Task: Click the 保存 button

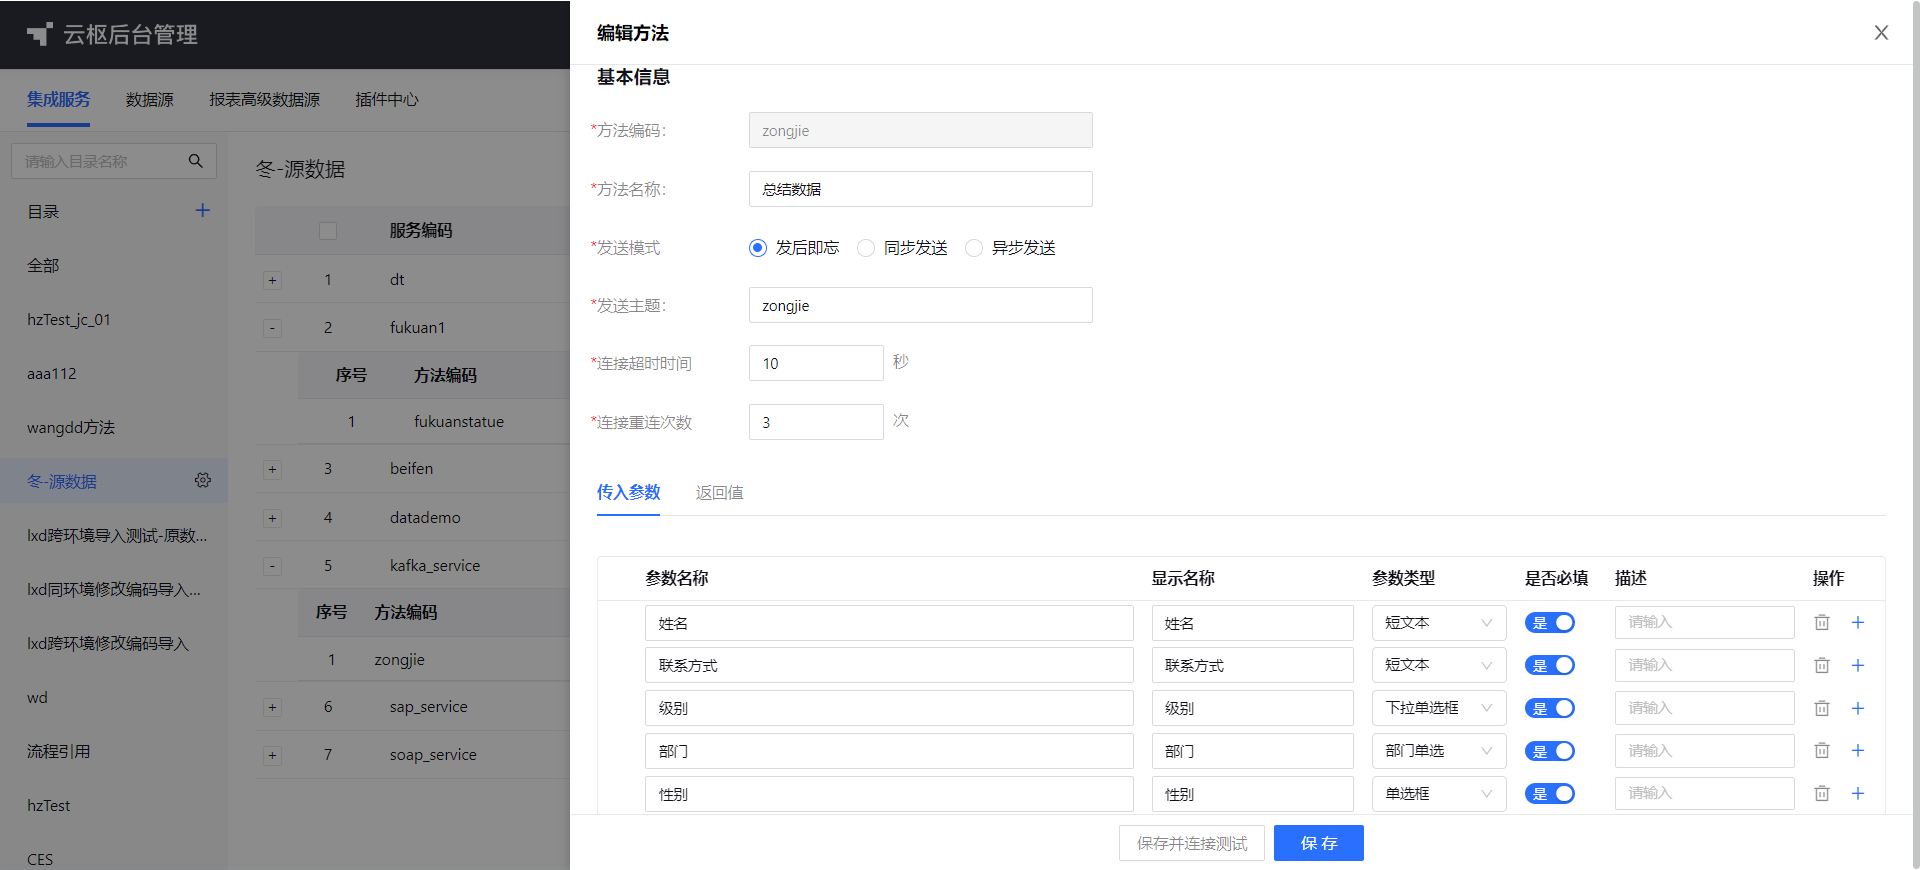Action: point(1318,843)
